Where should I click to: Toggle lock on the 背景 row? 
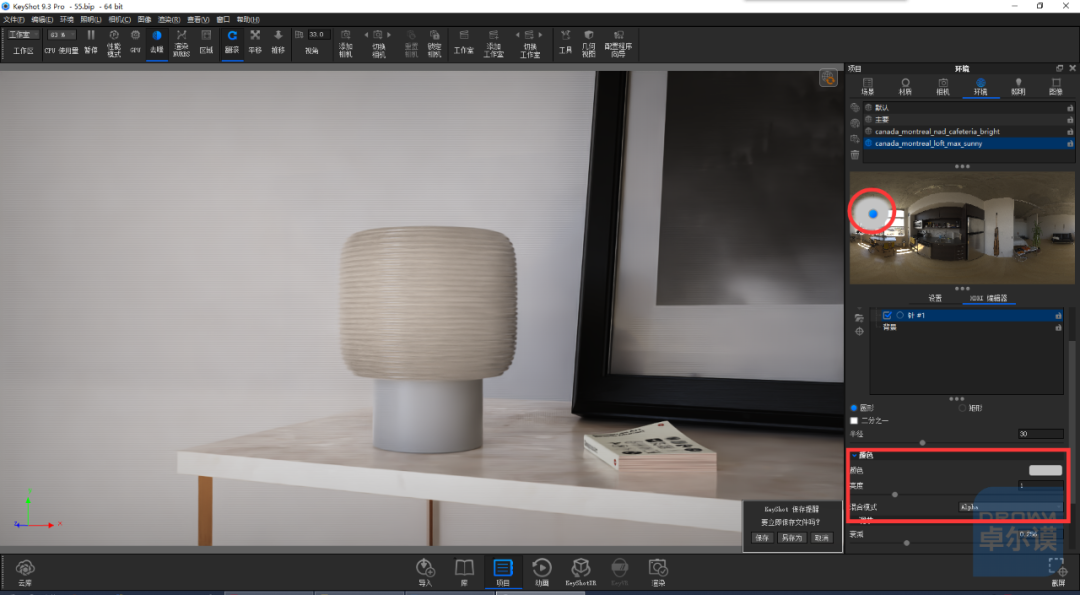click(1059, 328)
